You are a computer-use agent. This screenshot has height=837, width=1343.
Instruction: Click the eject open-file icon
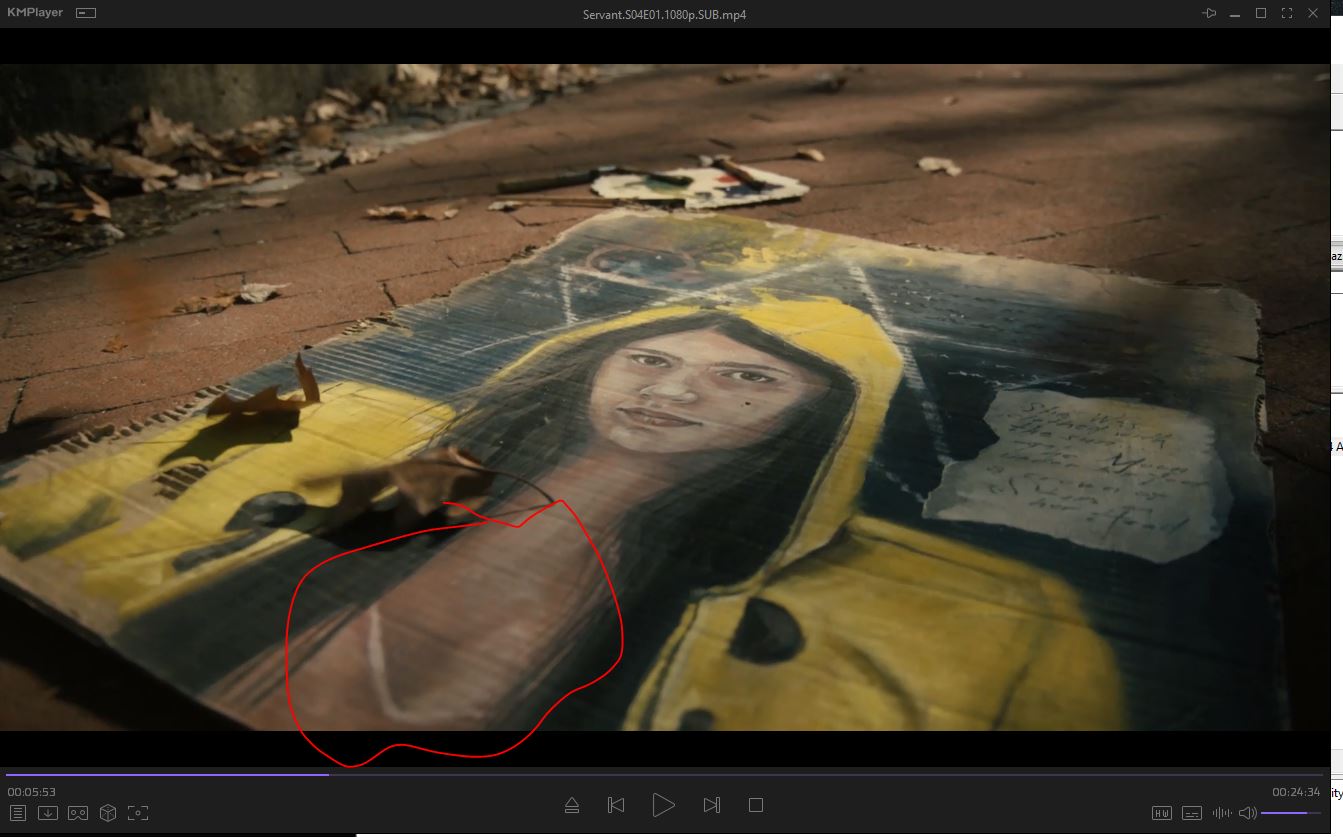coord(572,805)
